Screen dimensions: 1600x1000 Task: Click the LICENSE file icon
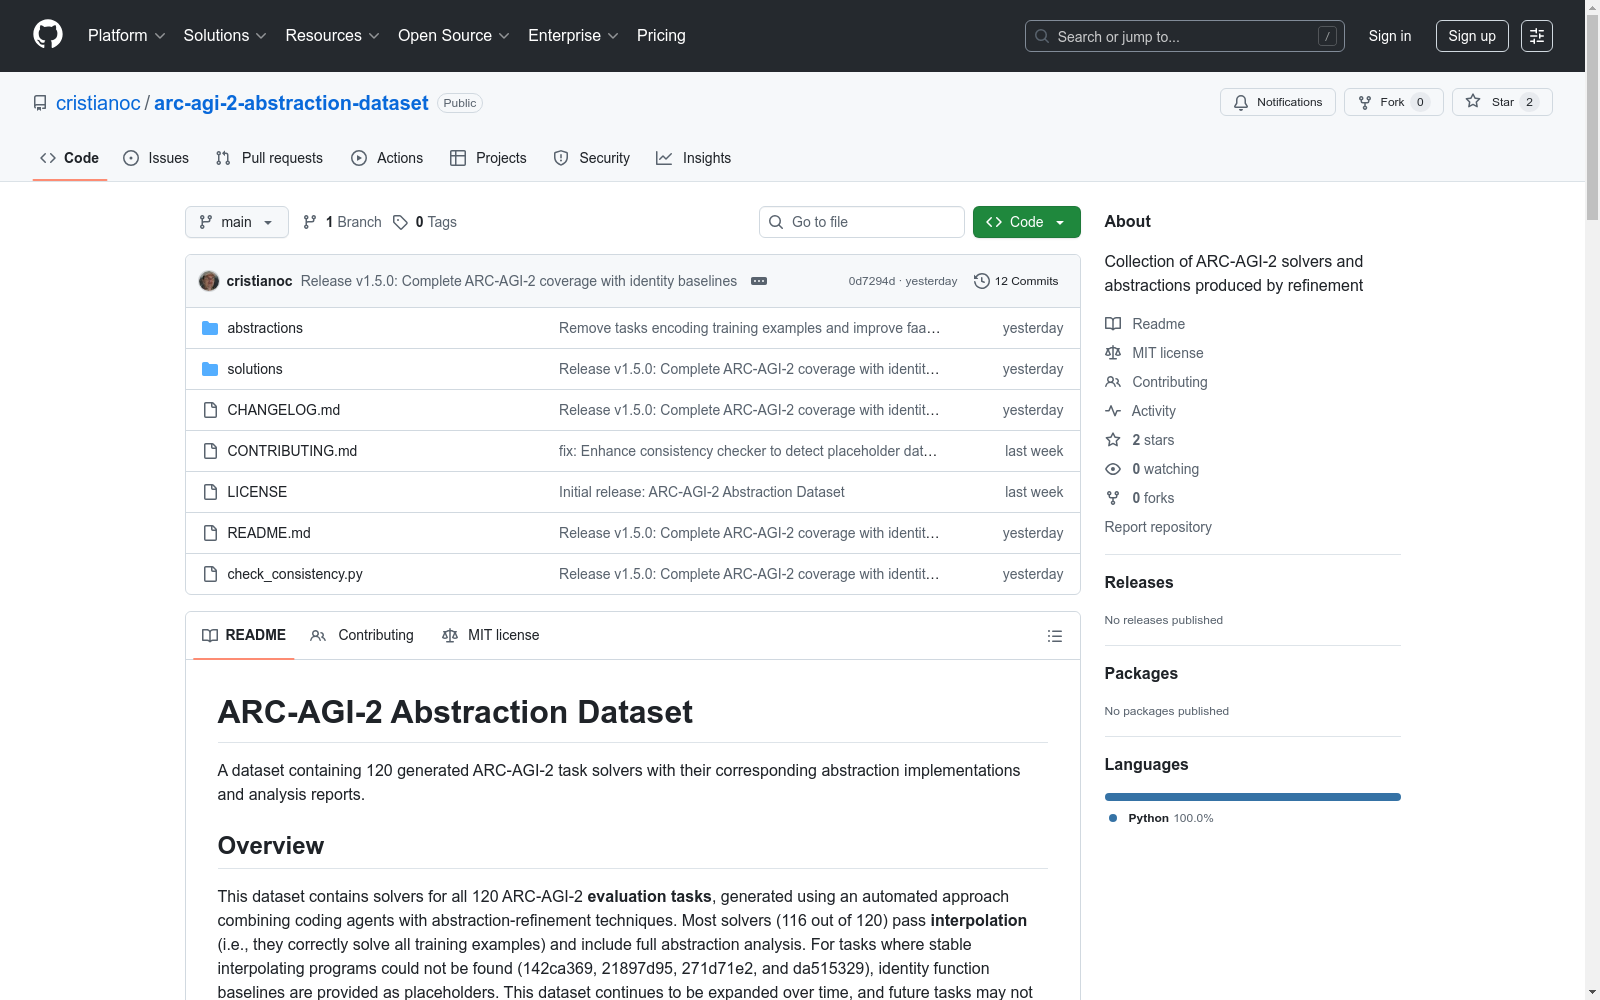[210, 492]
